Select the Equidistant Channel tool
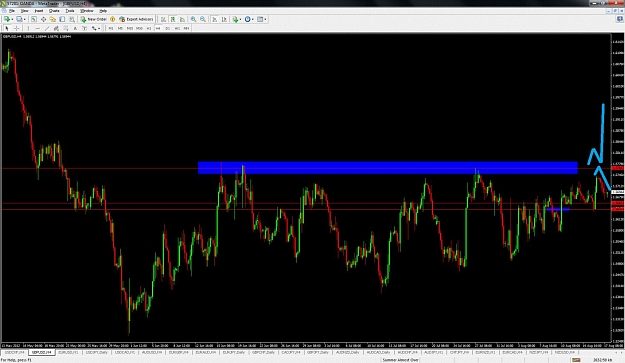The width and height of the screenshot is (625, 363). click(x=56, y=28)
